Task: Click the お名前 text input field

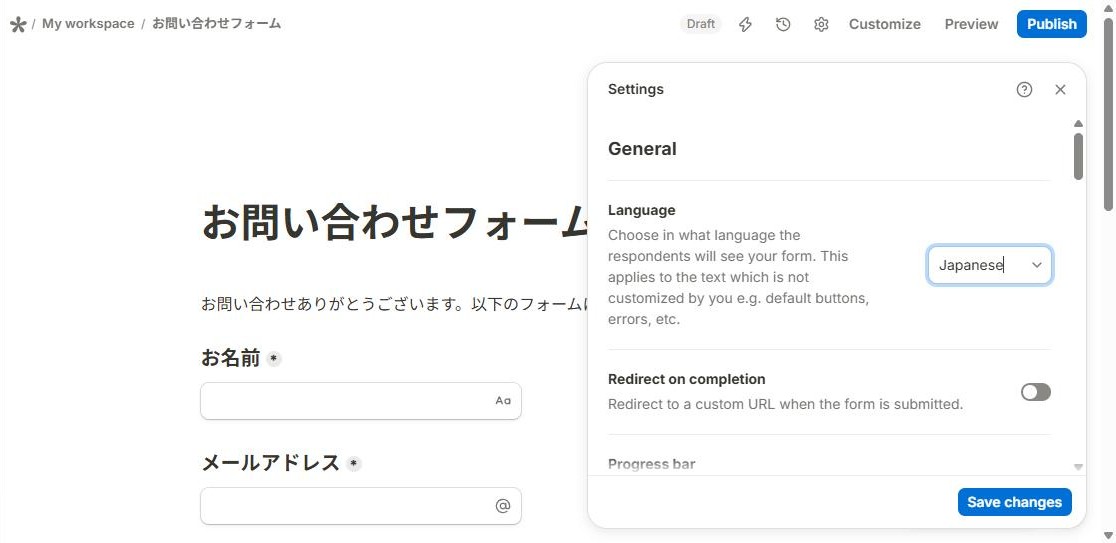Action: [x=361, y=401]
